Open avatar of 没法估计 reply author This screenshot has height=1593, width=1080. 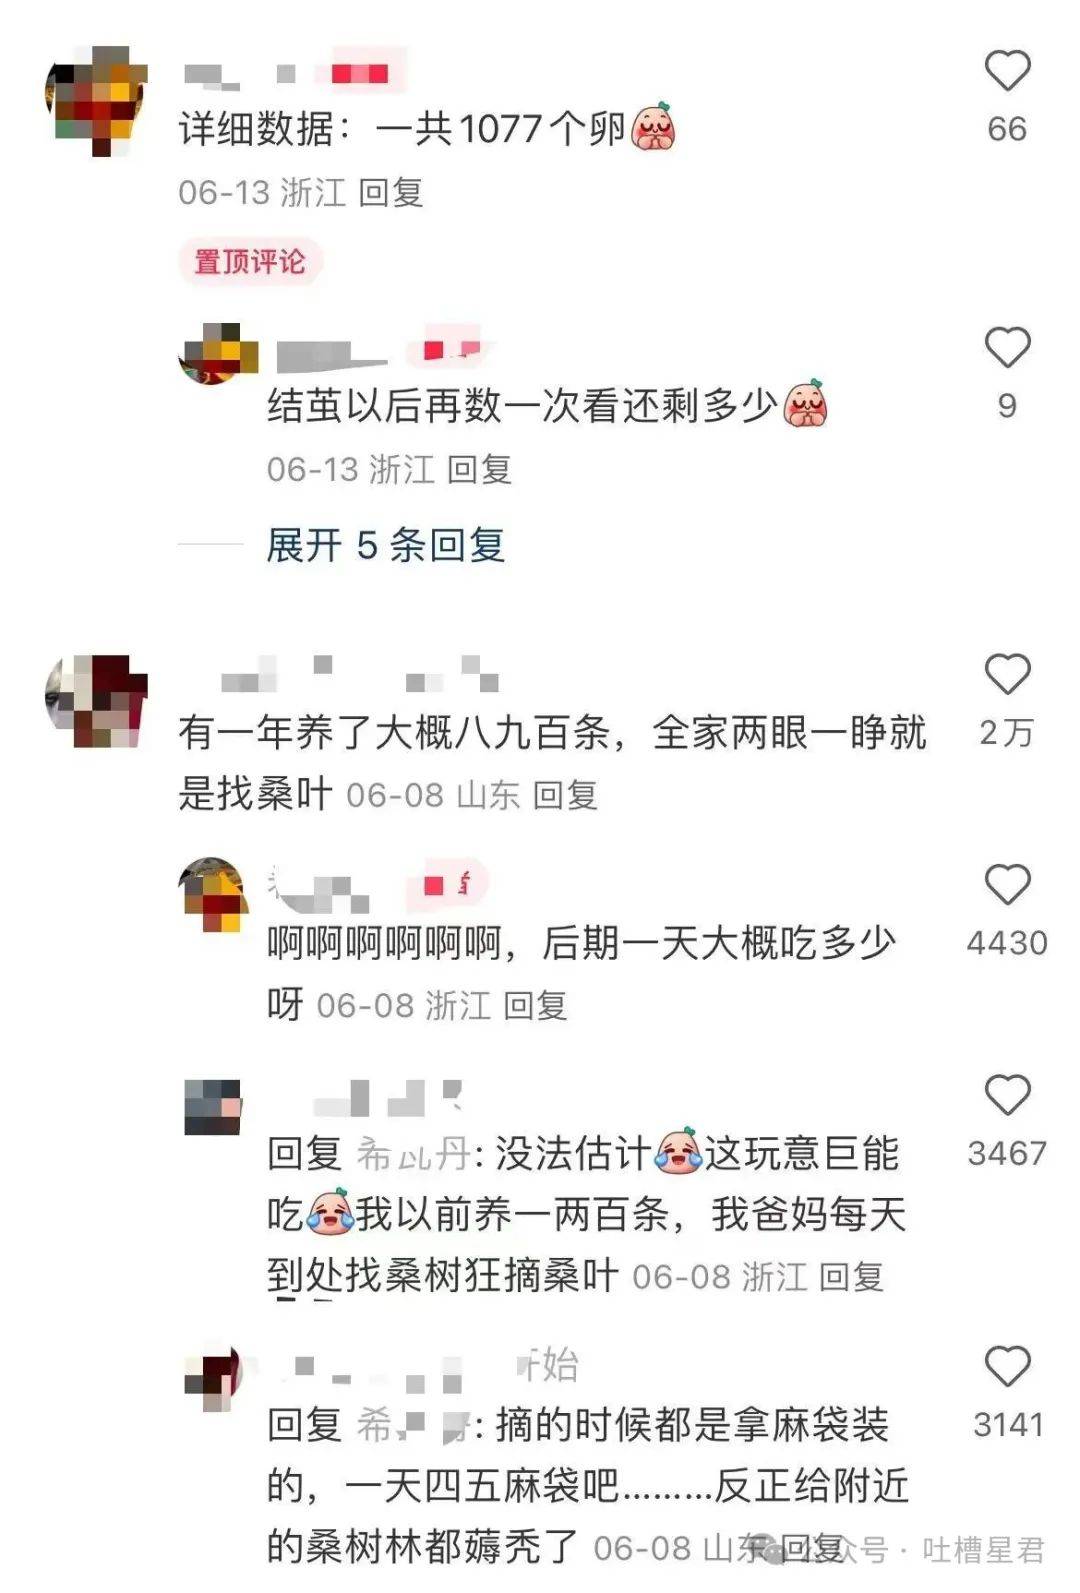(213, 1107)
